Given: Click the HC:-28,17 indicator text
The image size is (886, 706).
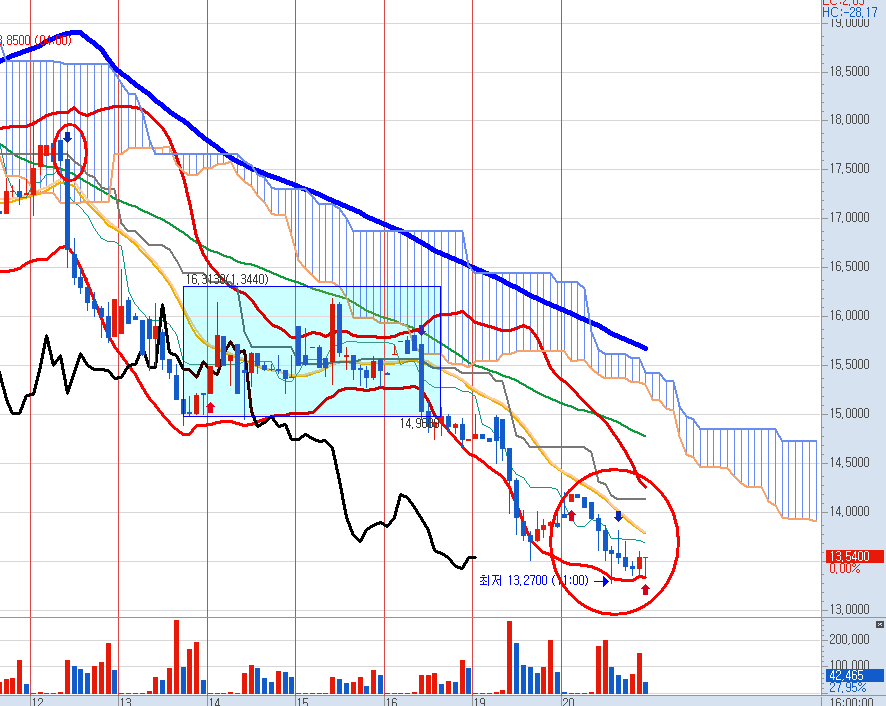Looking at the screenshot, I should [850, 12].
